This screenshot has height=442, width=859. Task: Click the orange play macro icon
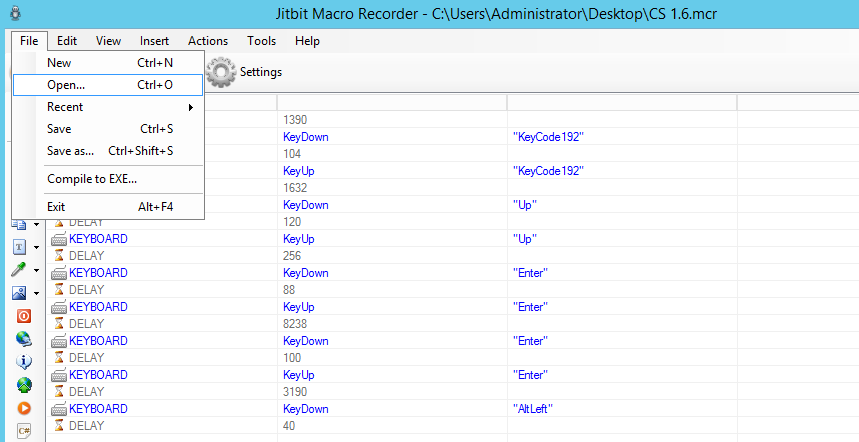tap(24, 408)
